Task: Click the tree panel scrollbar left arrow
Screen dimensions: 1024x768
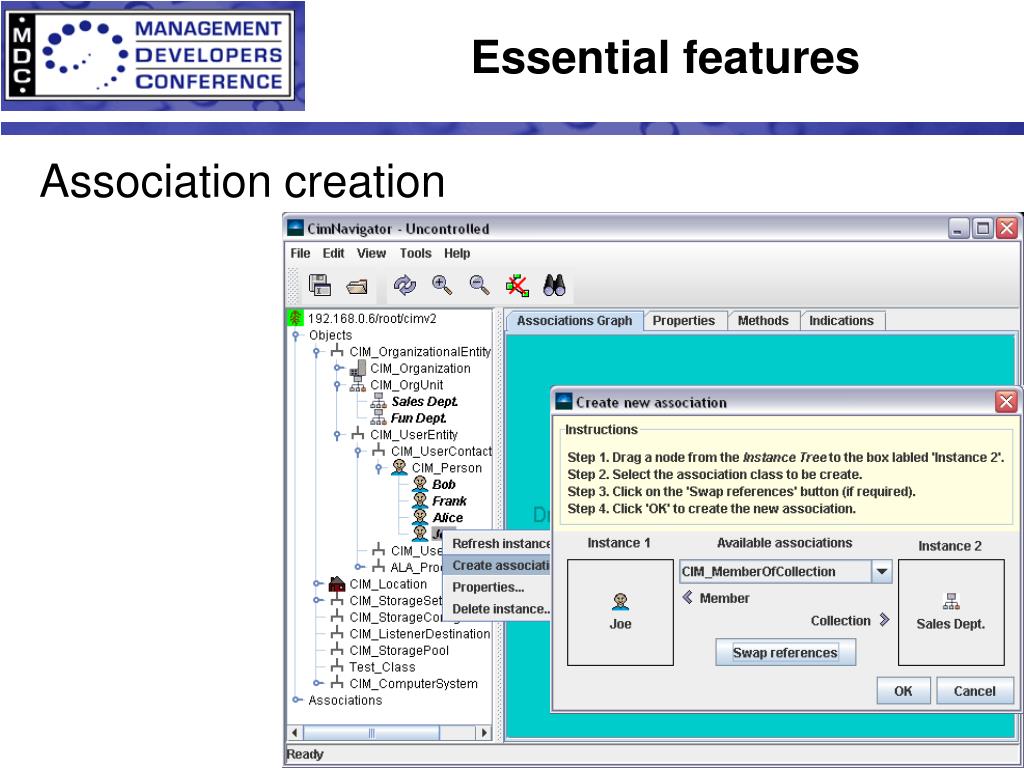Action: (x=295, y=733)
